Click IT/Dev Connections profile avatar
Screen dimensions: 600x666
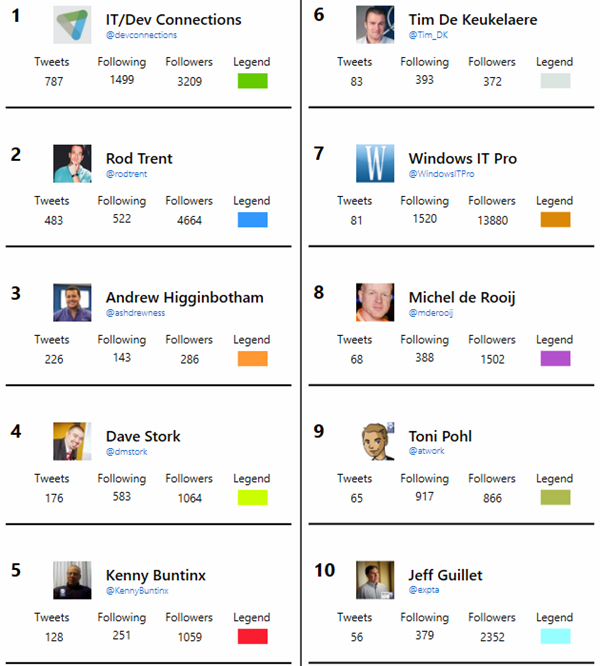coord(72,24)
